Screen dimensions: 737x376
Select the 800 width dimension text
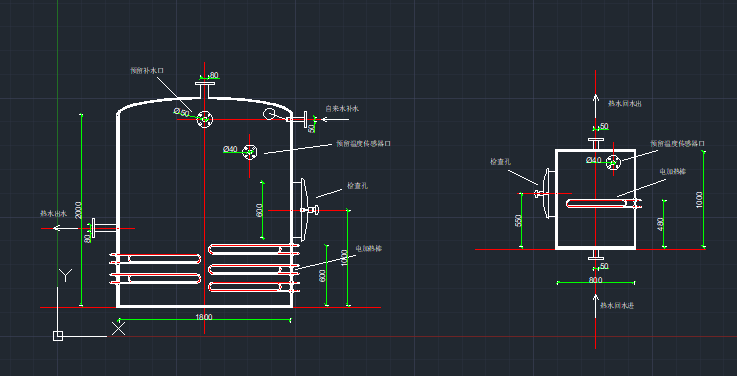click(x=596, y=280)
